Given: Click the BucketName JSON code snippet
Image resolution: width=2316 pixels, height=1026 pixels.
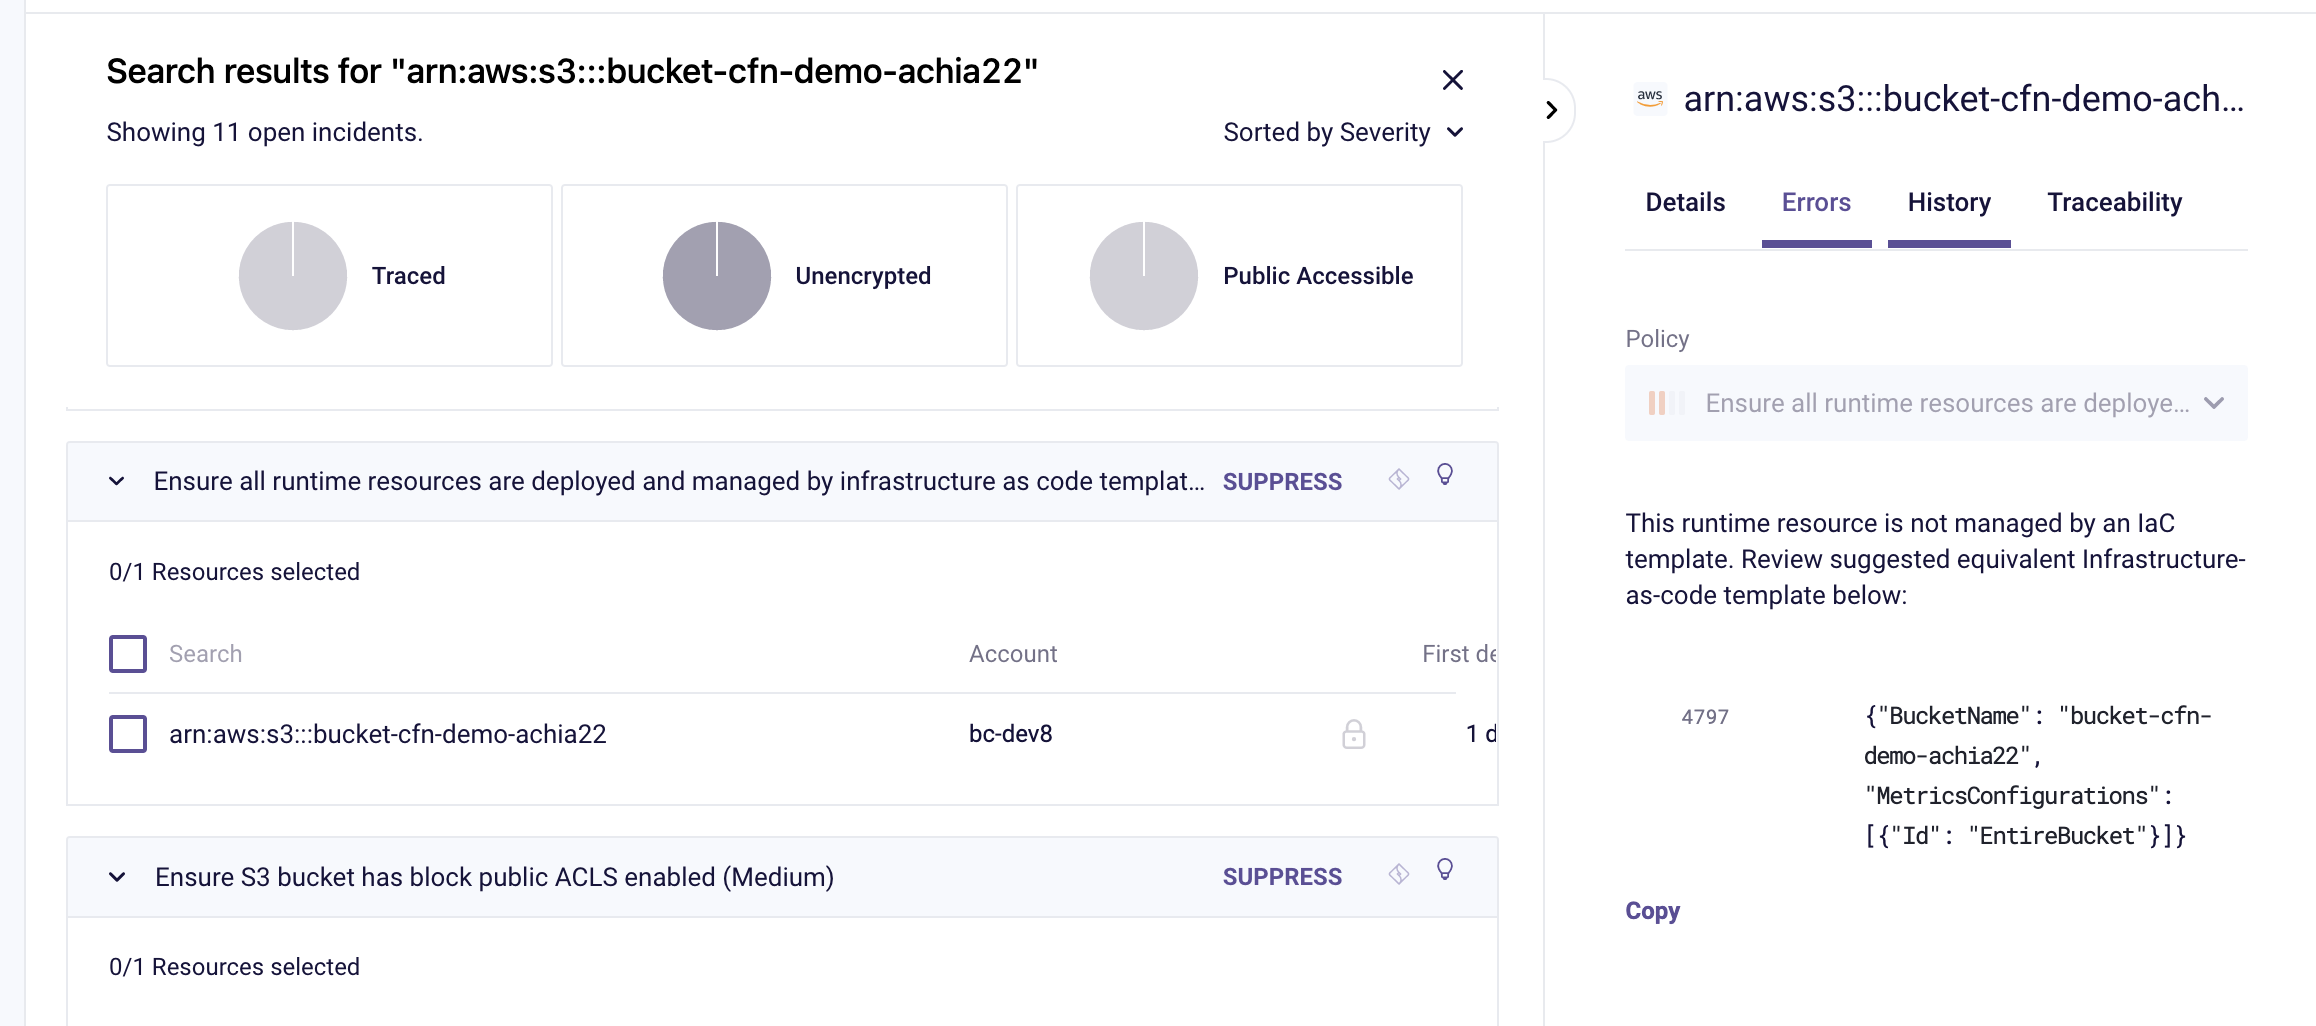Looking at the screenshot, I should pyautogui.click(x=2038, y=776).
